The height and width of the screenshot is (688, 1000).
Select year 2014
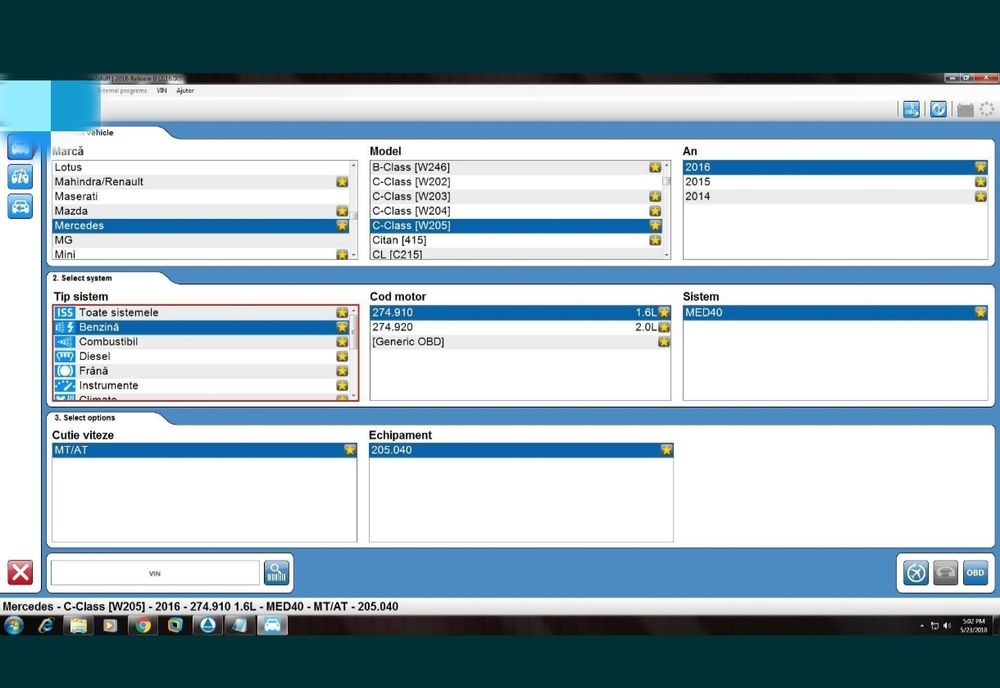pyautogui.click(x=835, y=196)
